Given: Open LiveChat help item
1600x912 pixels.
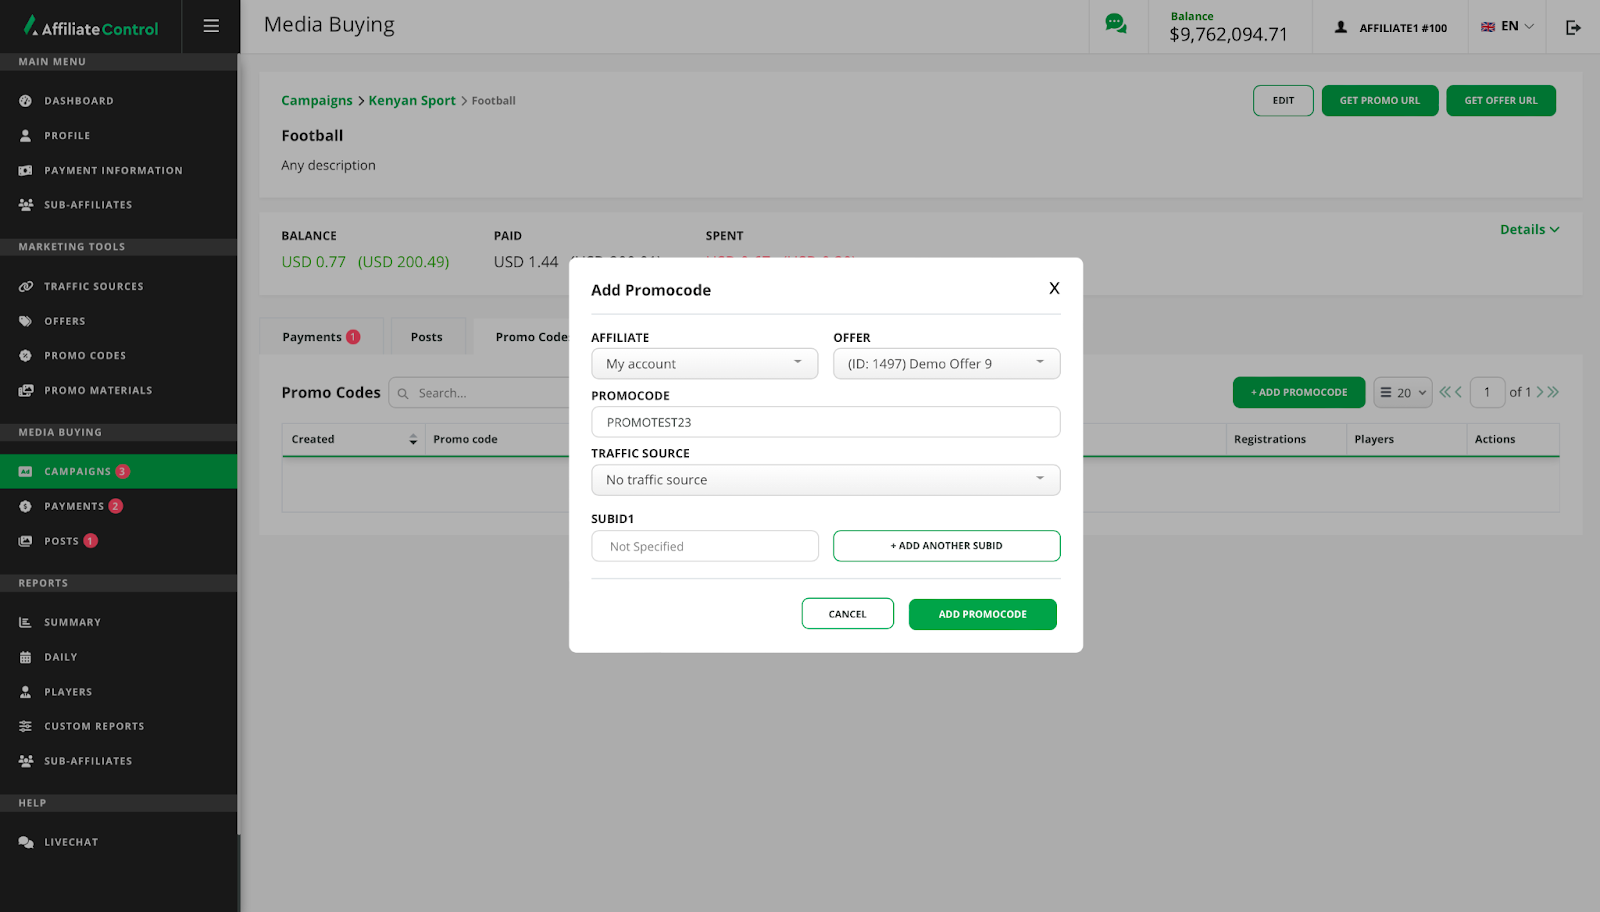Looking at the screenshot, I should (71, 843).
